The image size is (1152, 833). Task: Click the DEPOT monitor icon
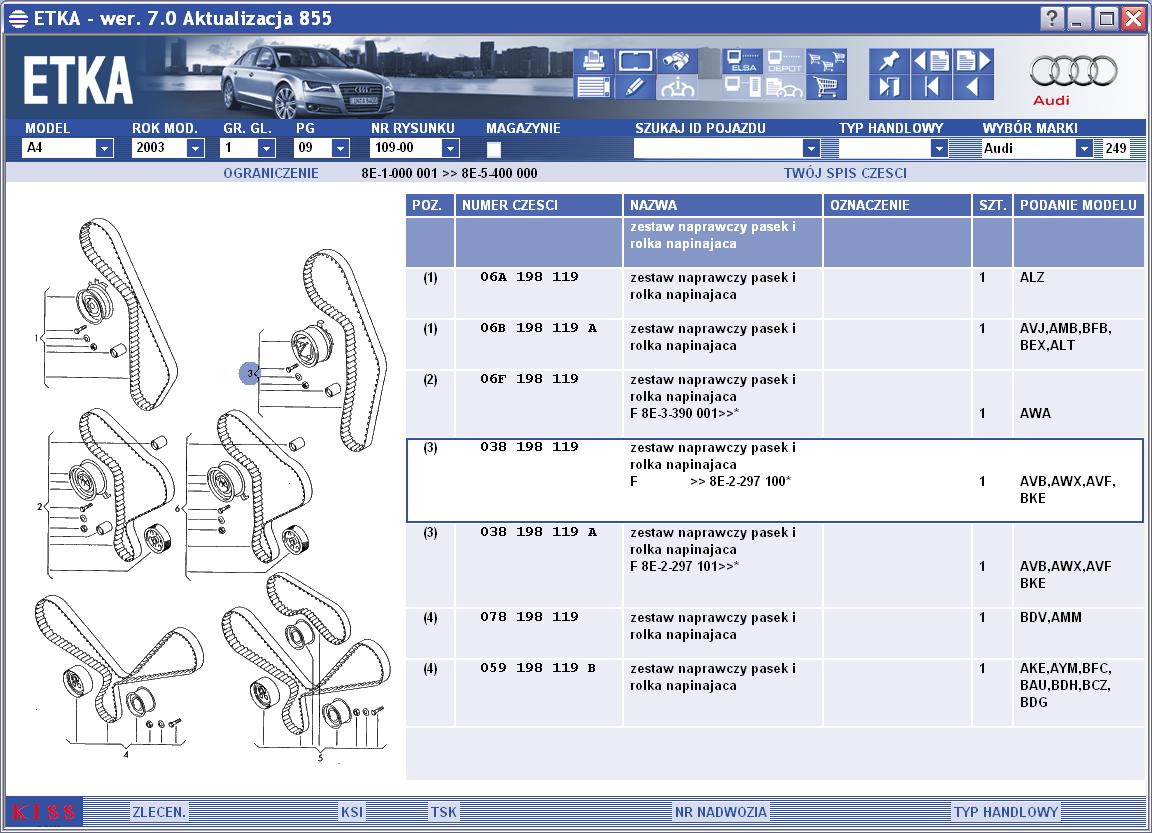pyautogui.click(x=785, y=61)
